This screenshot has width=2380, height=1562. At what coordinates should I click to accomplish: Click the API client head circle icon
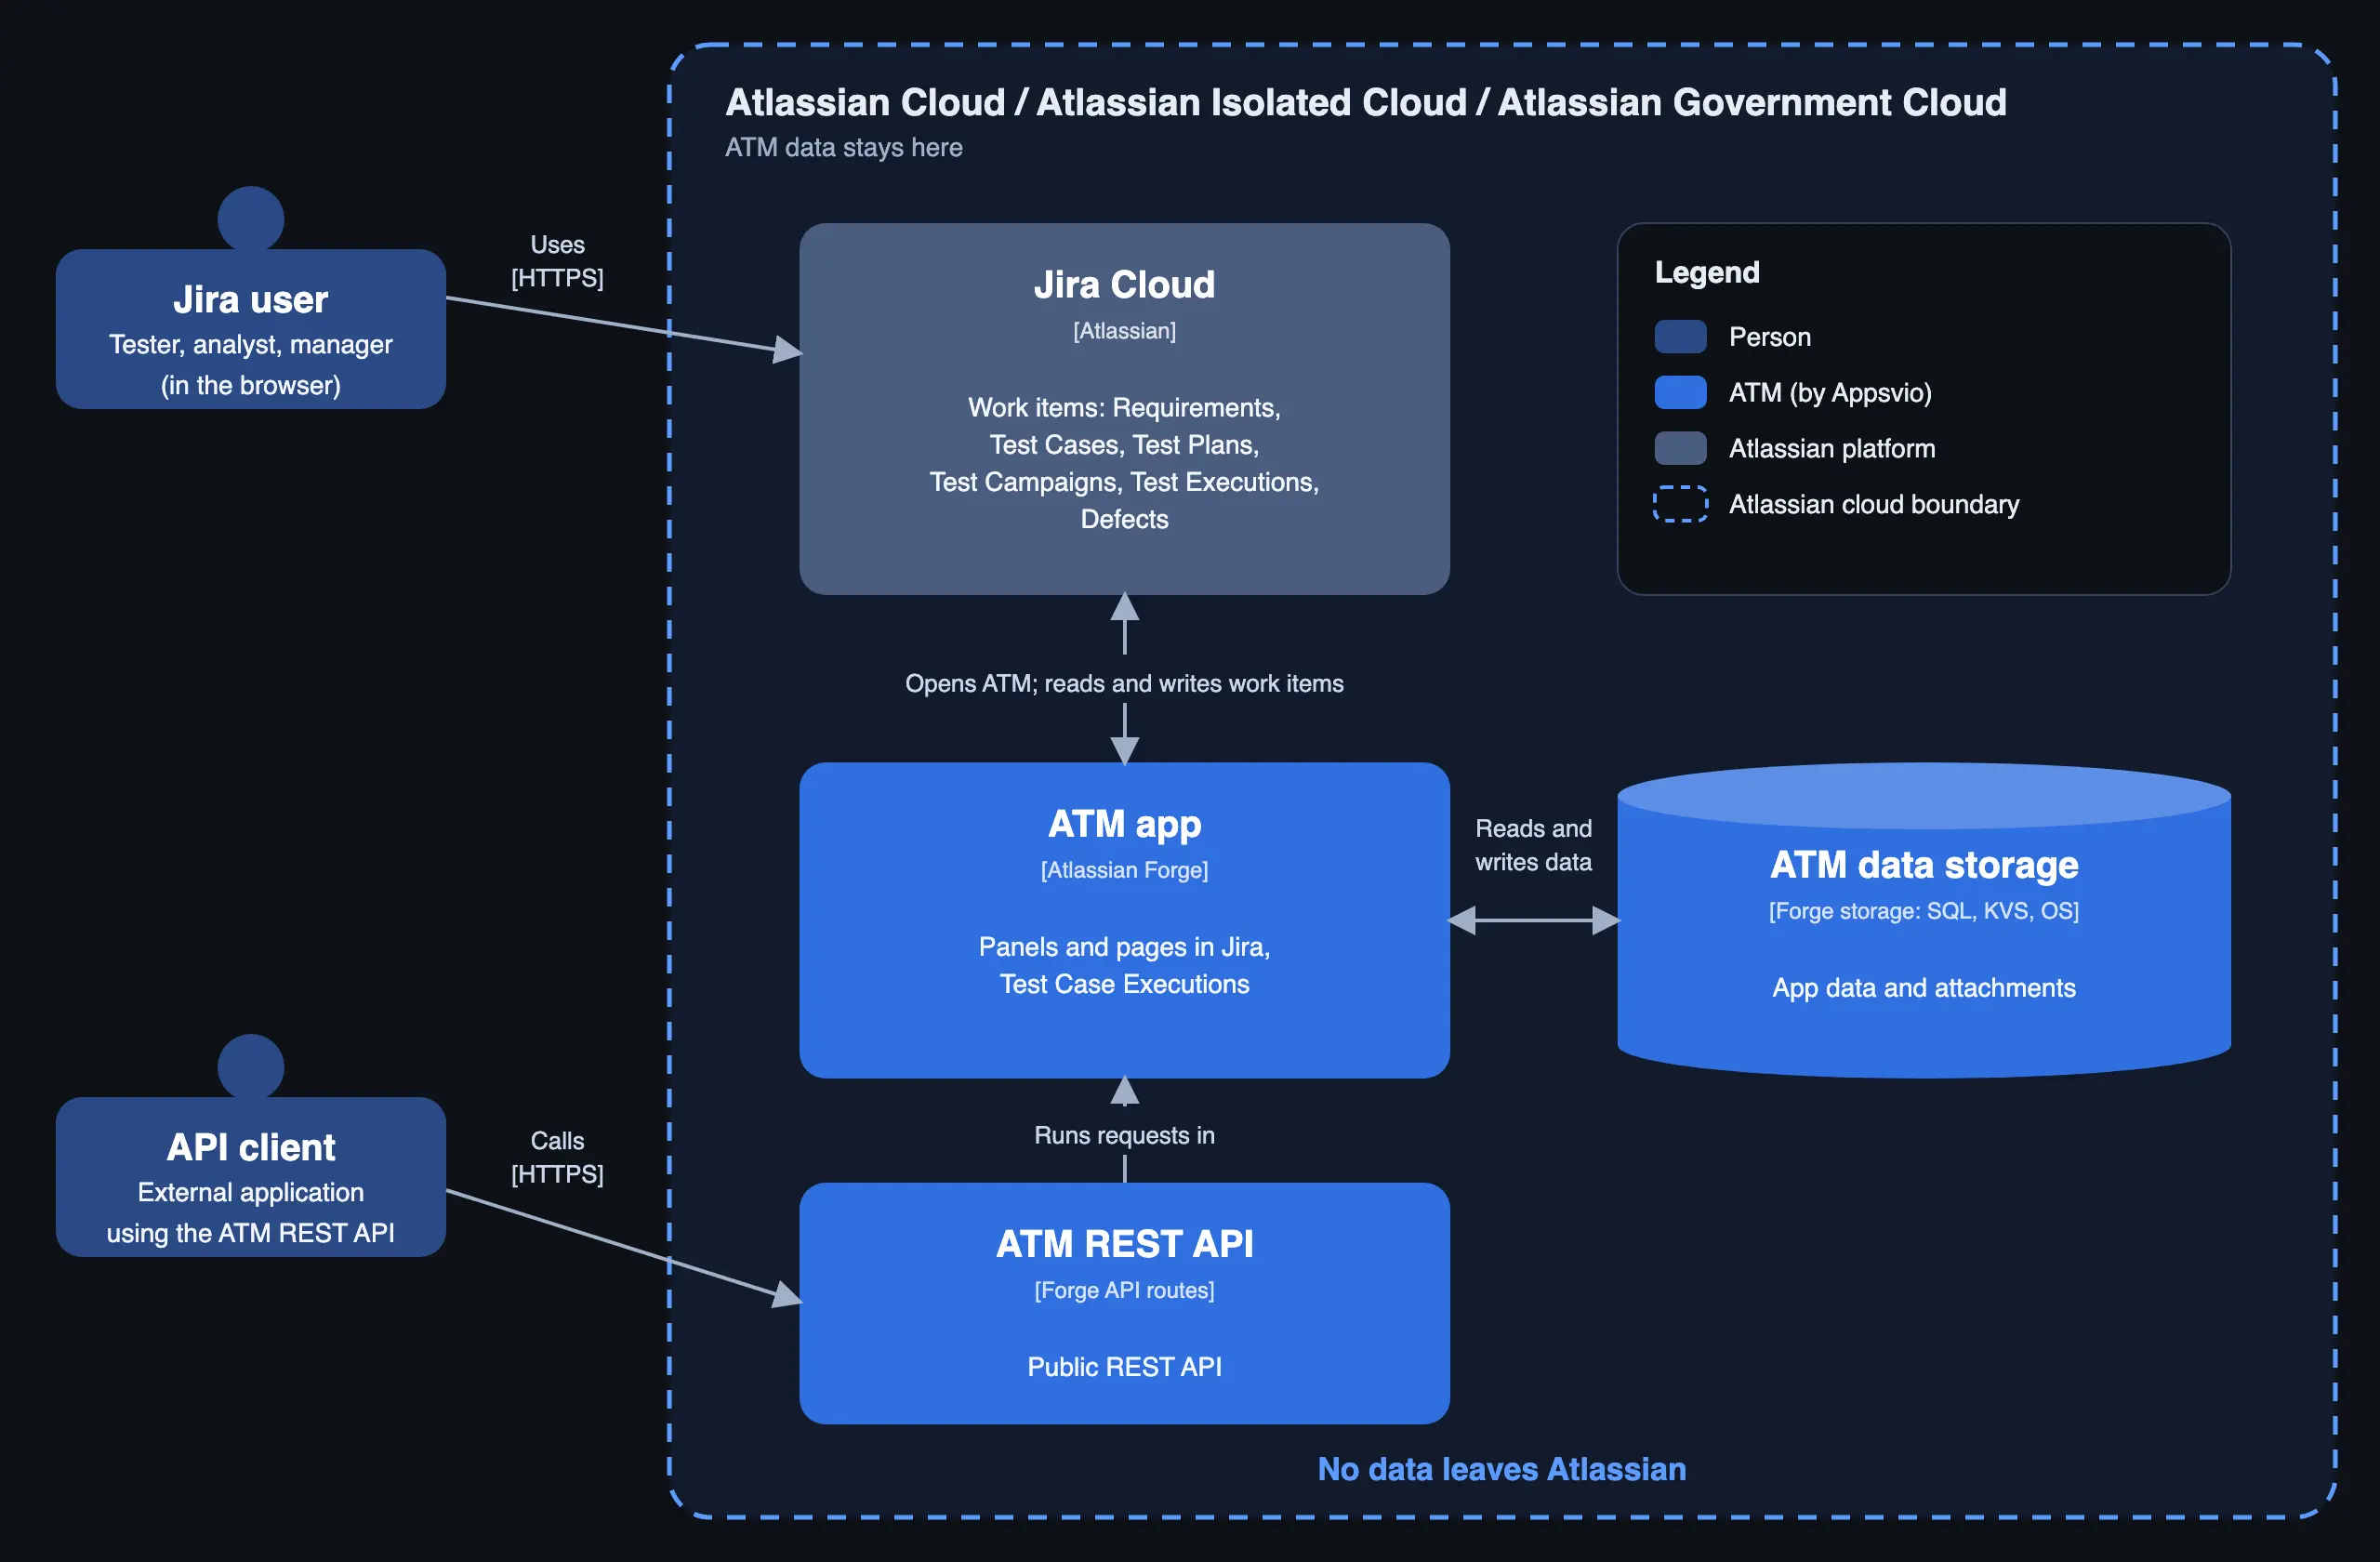251,1066
